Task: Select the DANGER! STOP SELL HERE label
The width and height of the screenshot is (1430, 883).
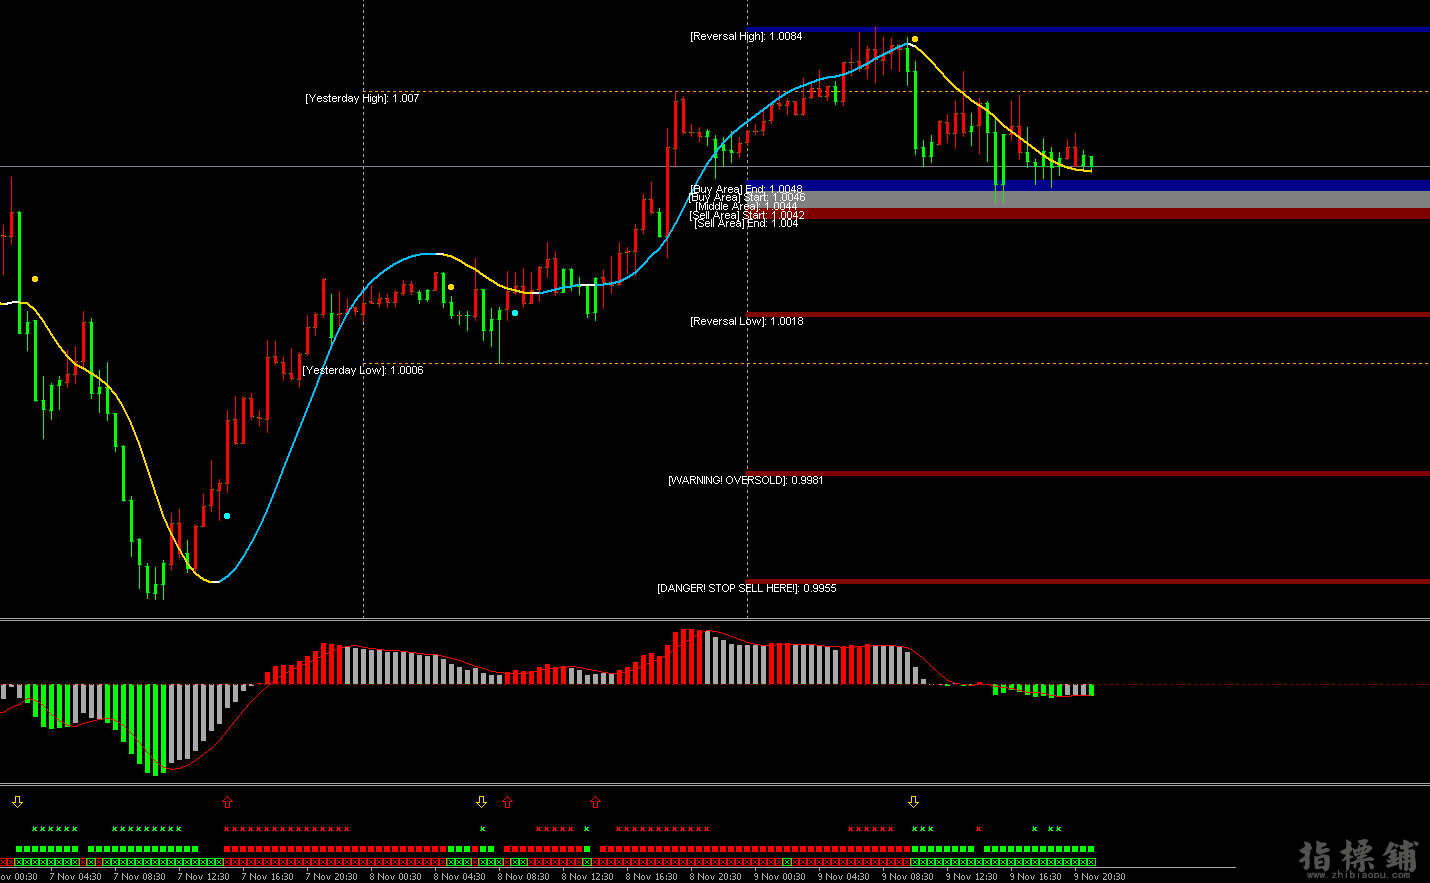Action: (x=746, y=589)
